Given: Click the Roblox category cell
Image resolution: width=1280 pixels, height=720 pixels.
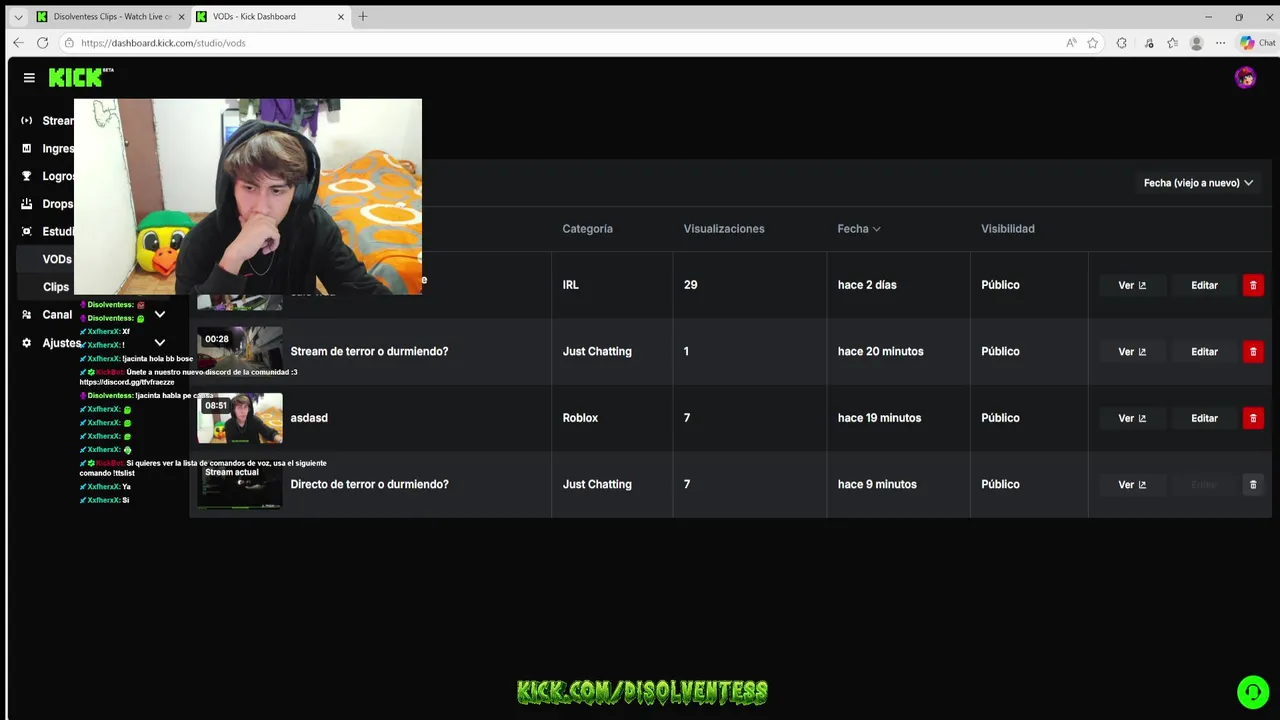Looking at the screenshot, I should coord(580,418).
